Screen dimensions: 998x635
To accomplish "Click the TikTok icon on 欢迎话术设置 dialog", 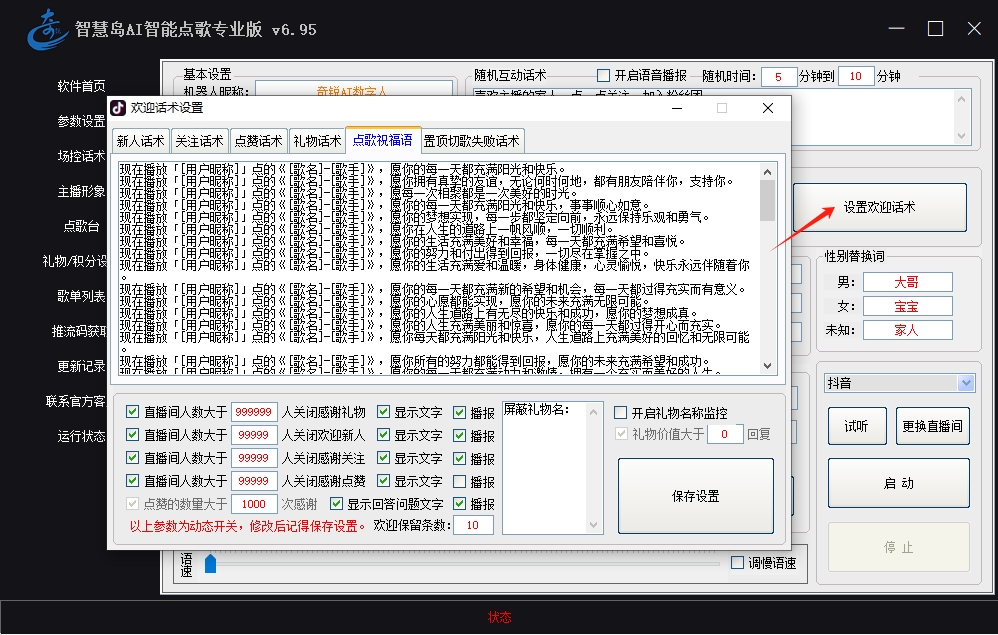I will pos(118,108).
